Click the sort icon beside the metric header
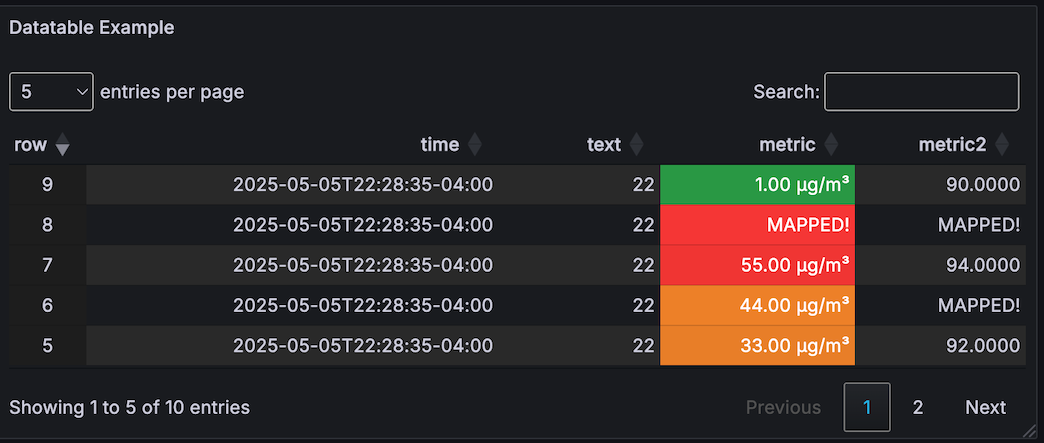 point(831,145)
